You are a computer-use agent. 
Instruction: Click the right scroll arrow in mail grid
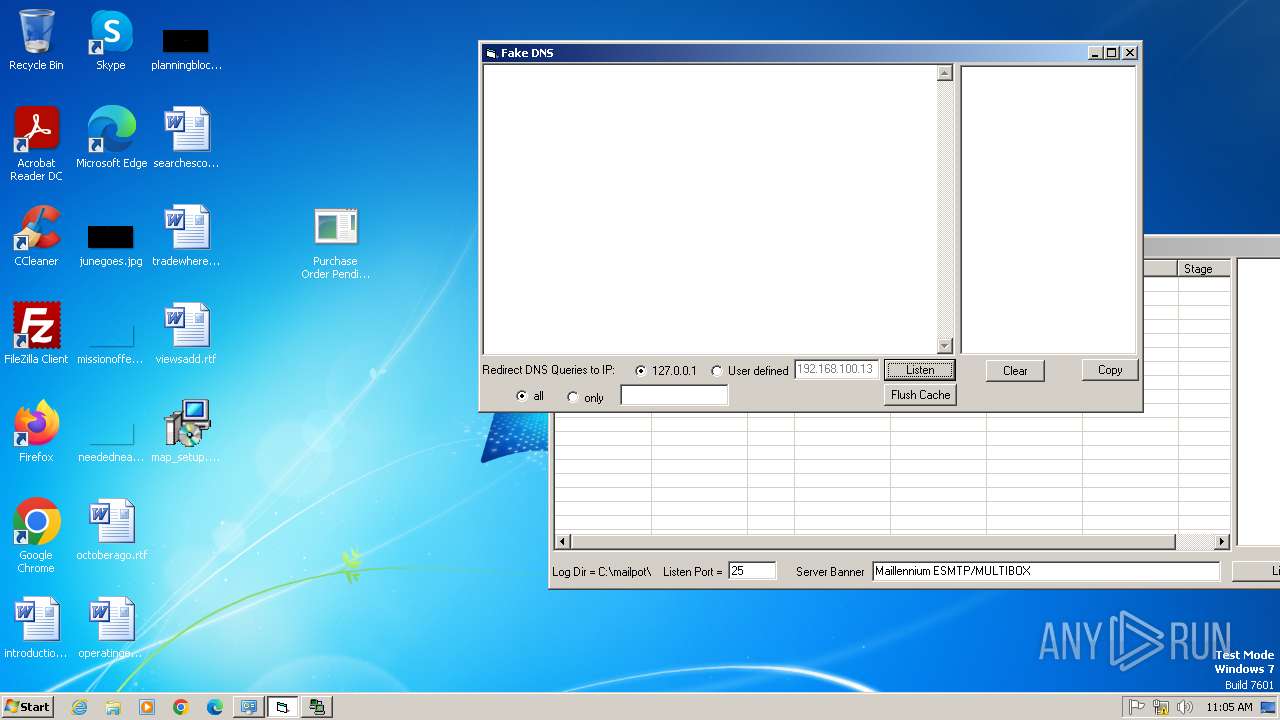tap(1222, 542)
